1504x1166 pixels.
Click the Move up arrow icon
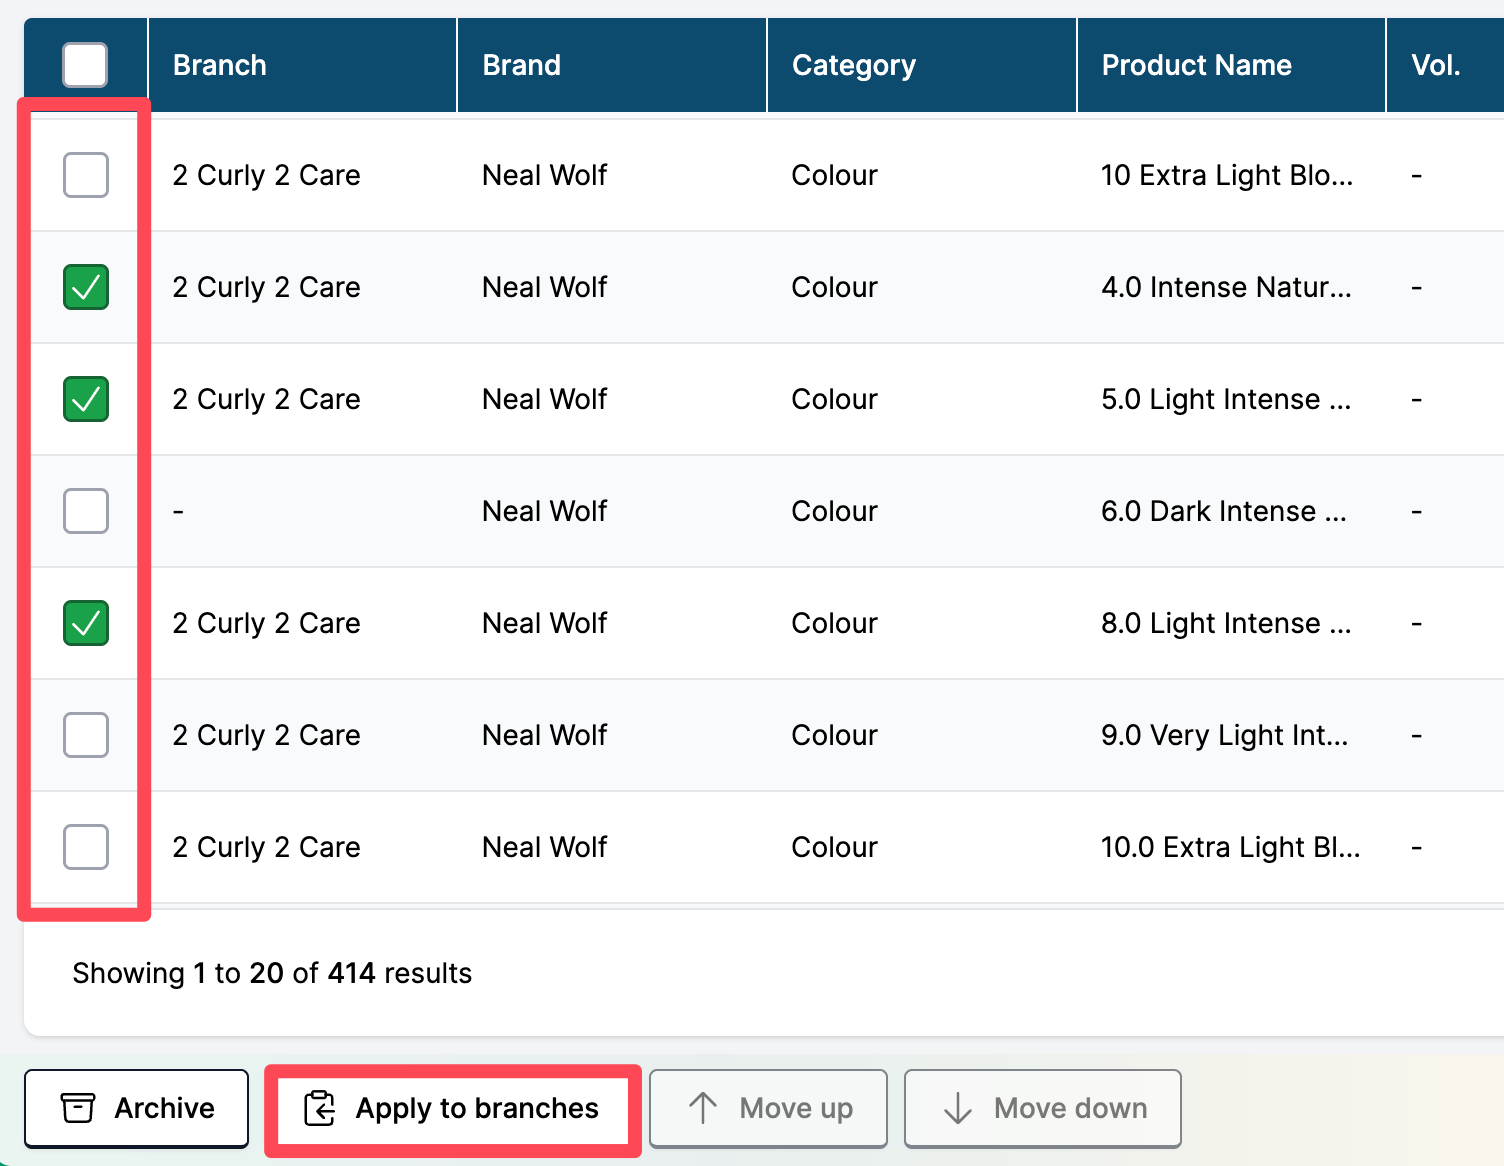[x=703, y=1108]
